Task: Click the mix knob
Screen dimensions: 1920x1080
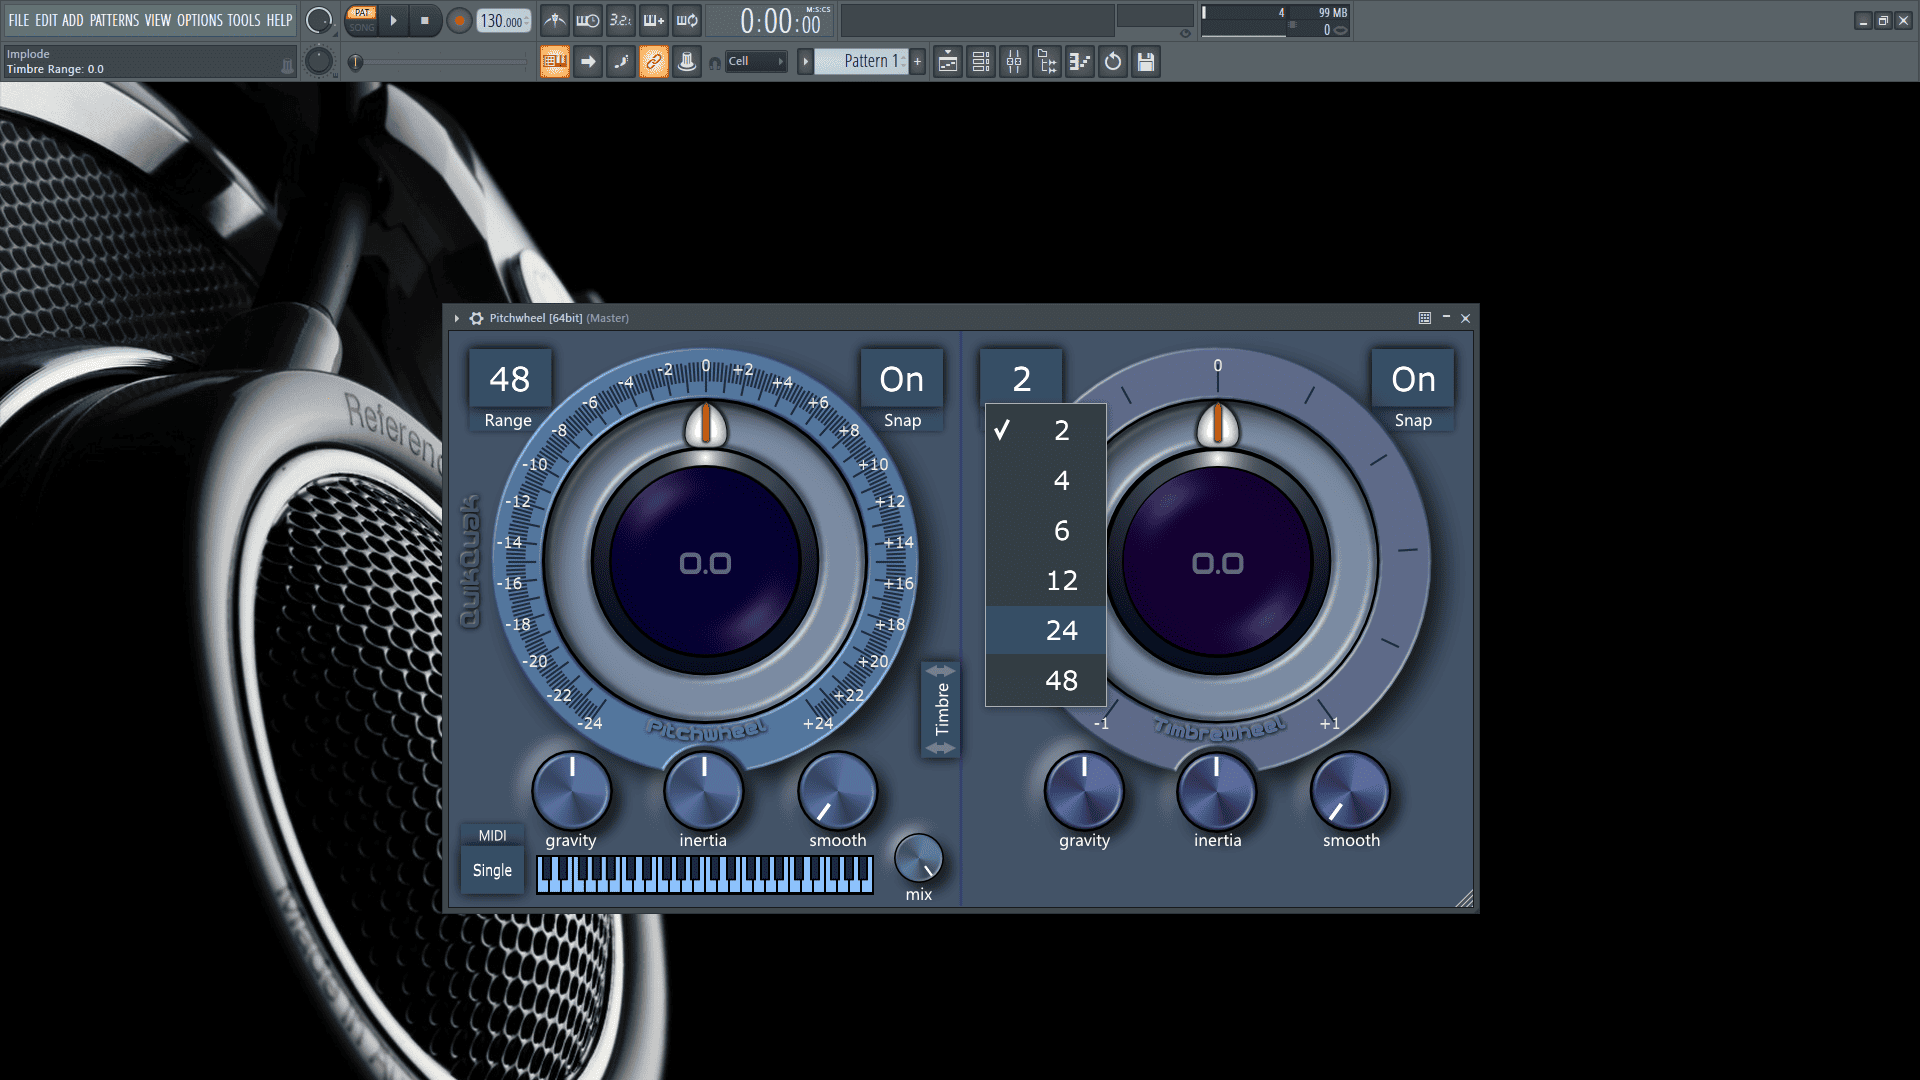Action: 918,858
